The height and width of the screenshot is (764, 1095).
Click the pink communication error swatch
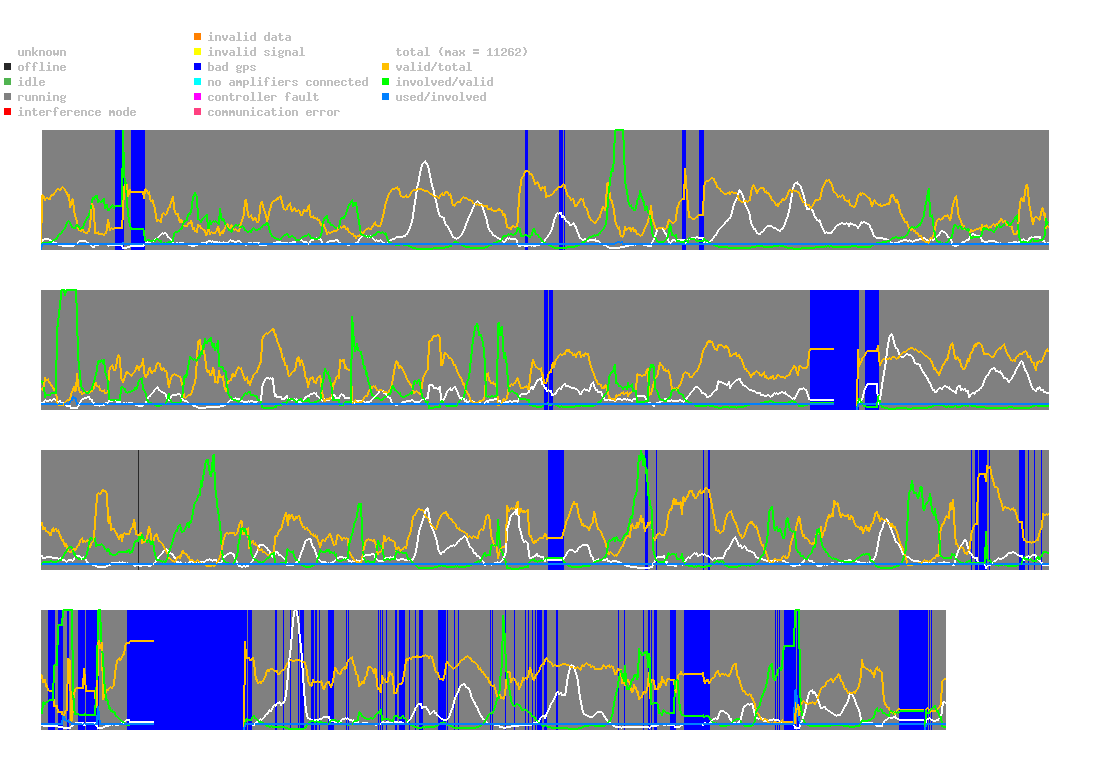[x=198, y=112]
